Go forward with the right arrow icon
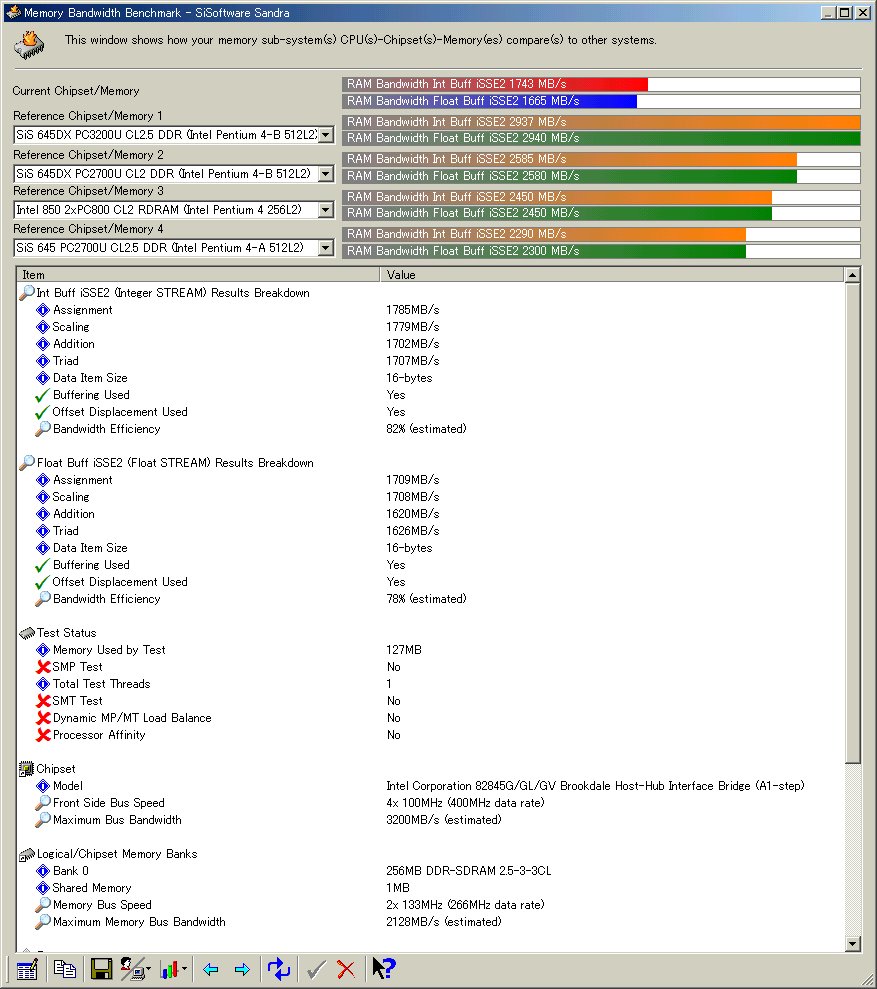 click(x=242, y=969)
